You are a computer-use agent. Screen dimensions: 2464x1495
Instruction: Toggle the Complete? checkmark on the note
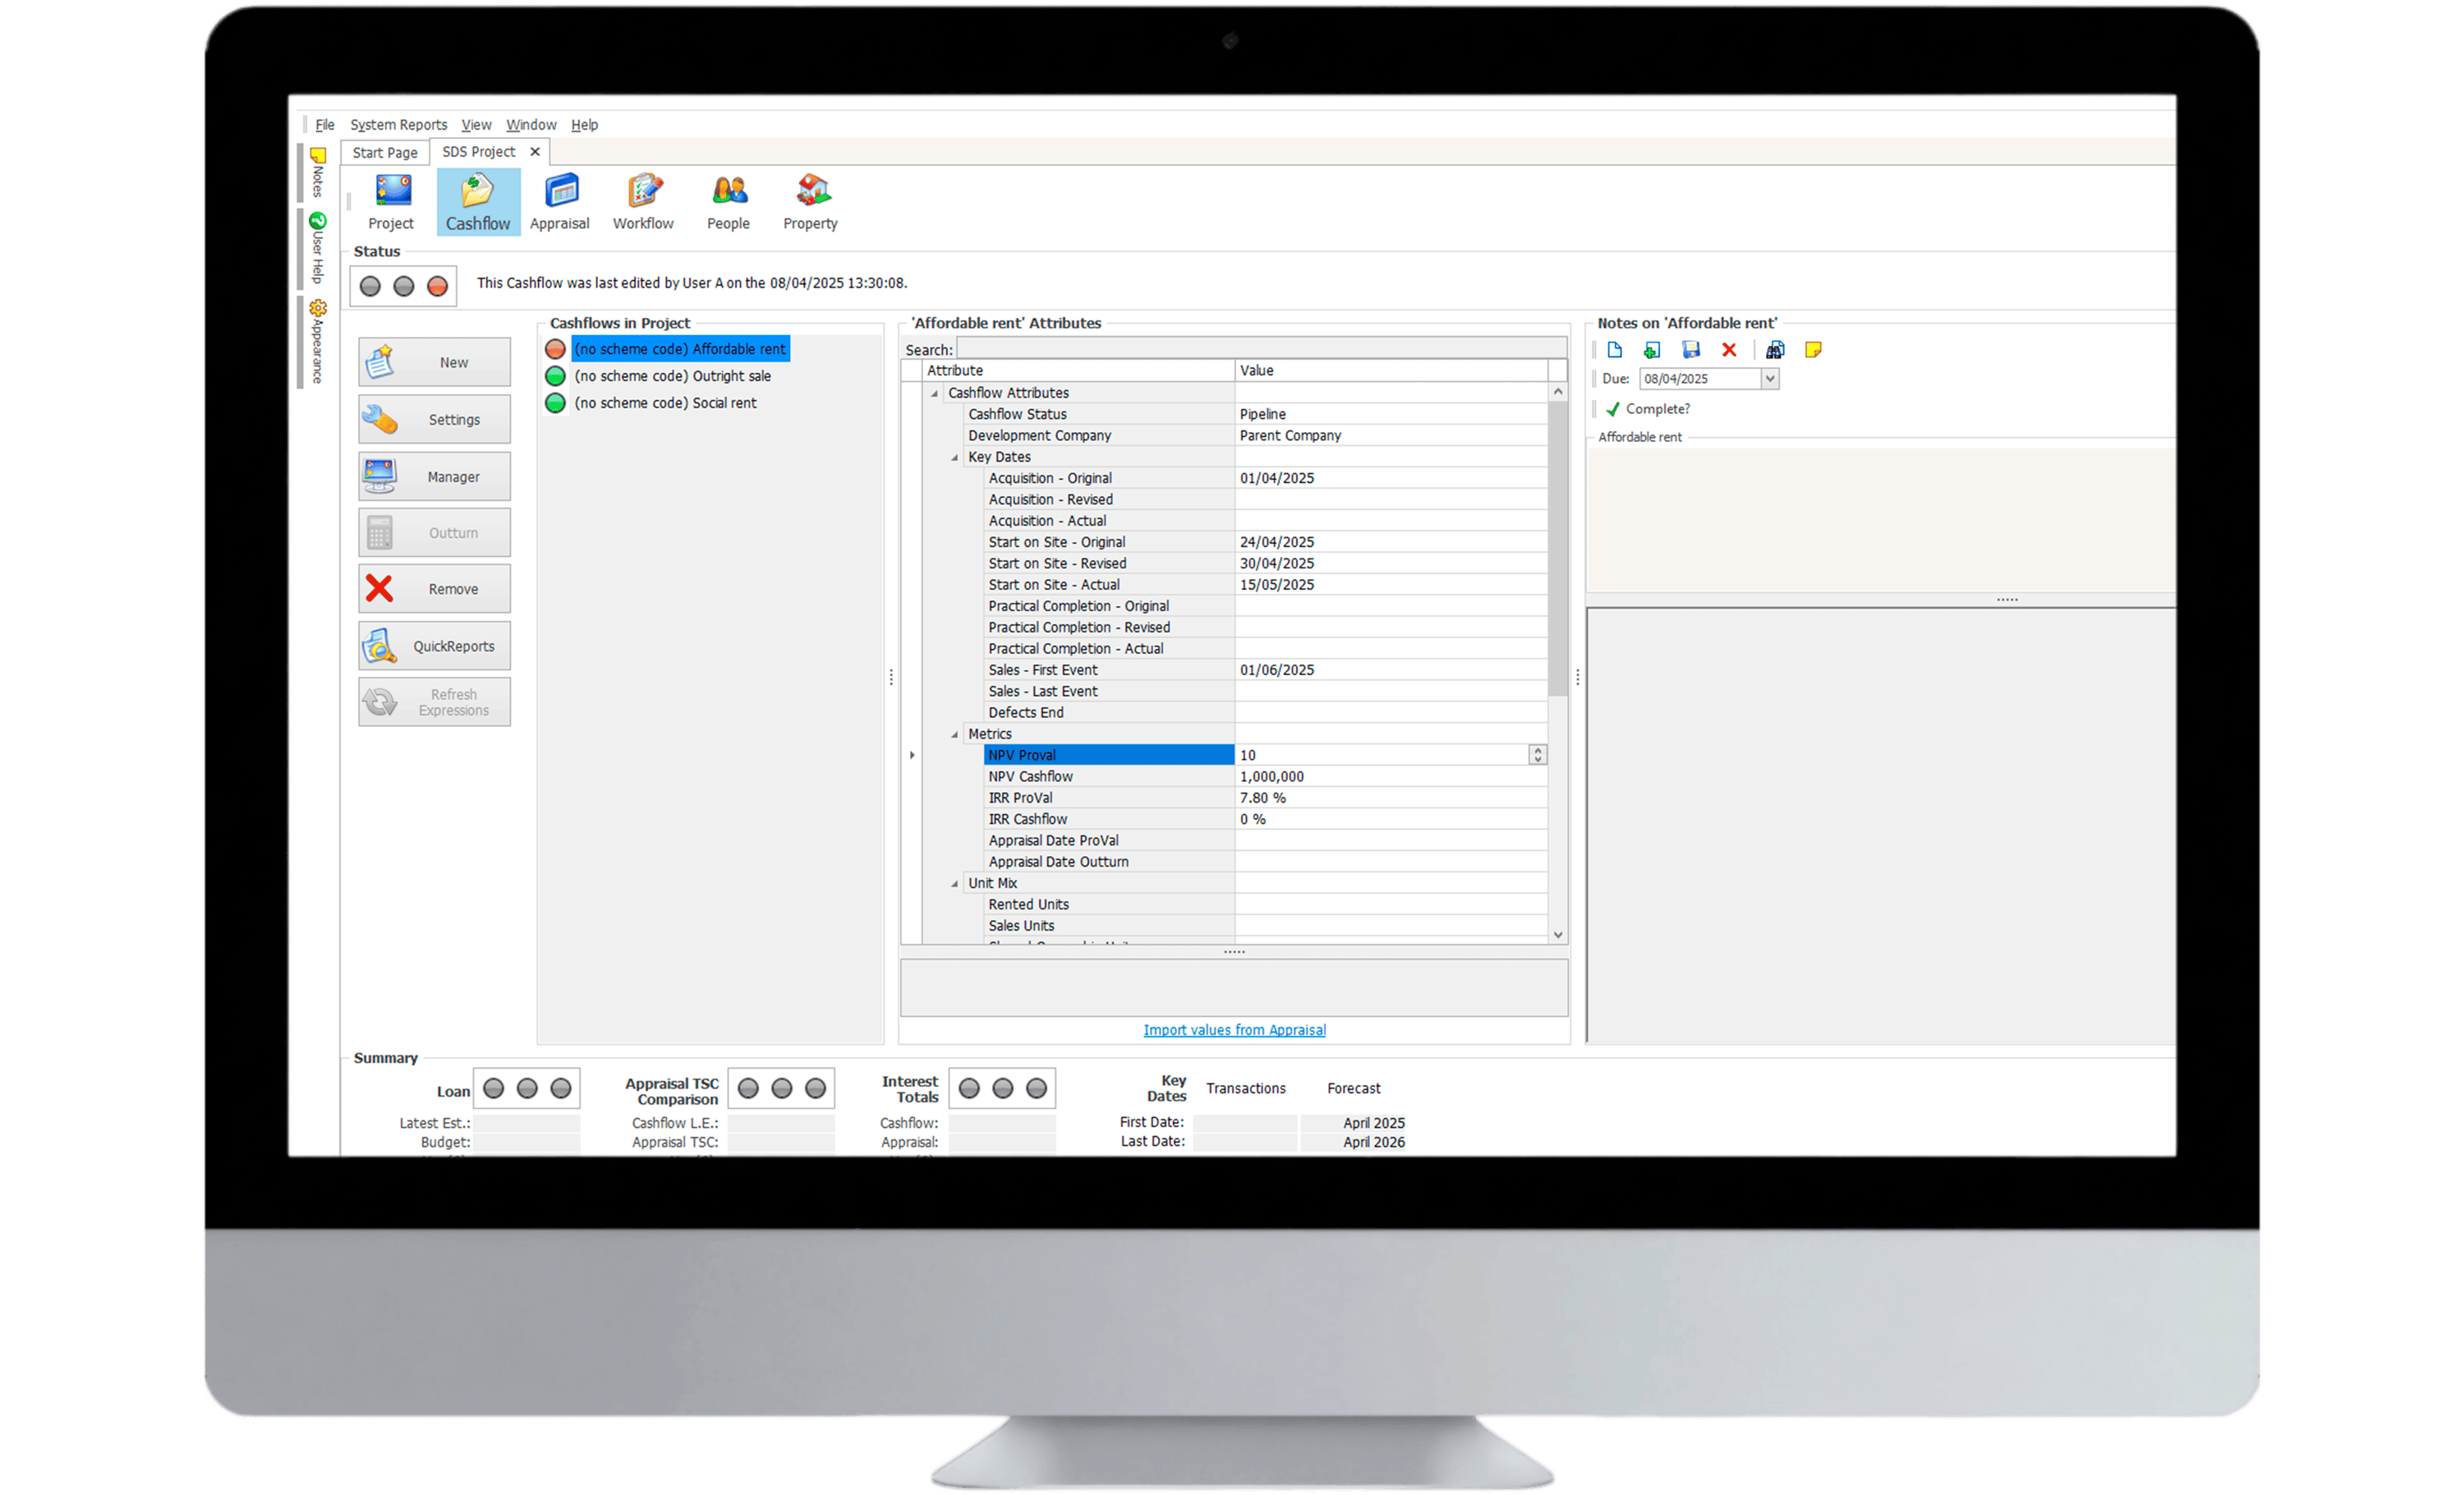tap(1613, 408)
